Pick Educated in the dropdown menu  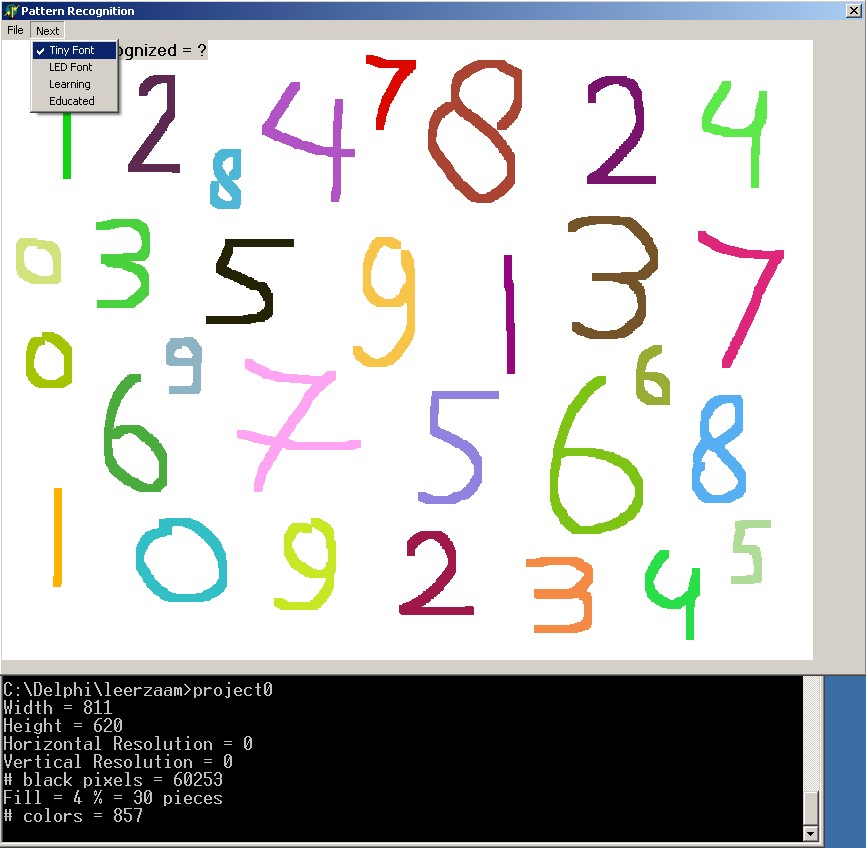71,101
